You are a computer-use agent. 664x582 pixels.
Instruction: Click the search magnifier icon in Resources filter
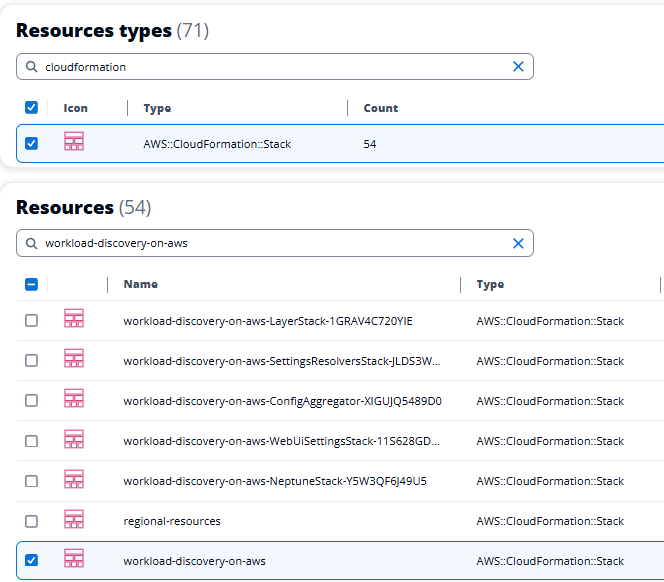31,243
